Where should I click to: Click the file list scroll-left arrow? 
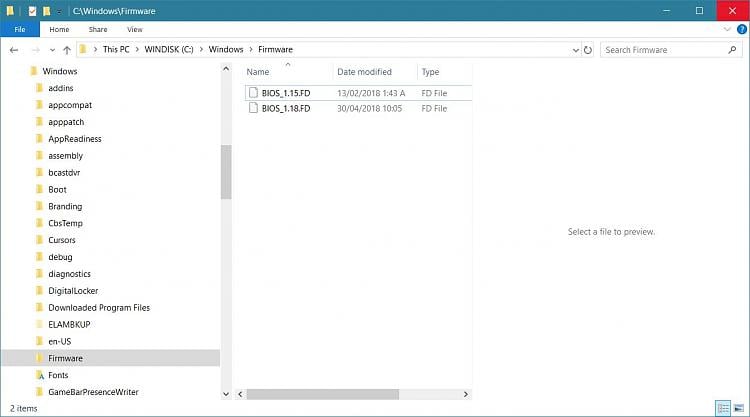click(240, 395)
